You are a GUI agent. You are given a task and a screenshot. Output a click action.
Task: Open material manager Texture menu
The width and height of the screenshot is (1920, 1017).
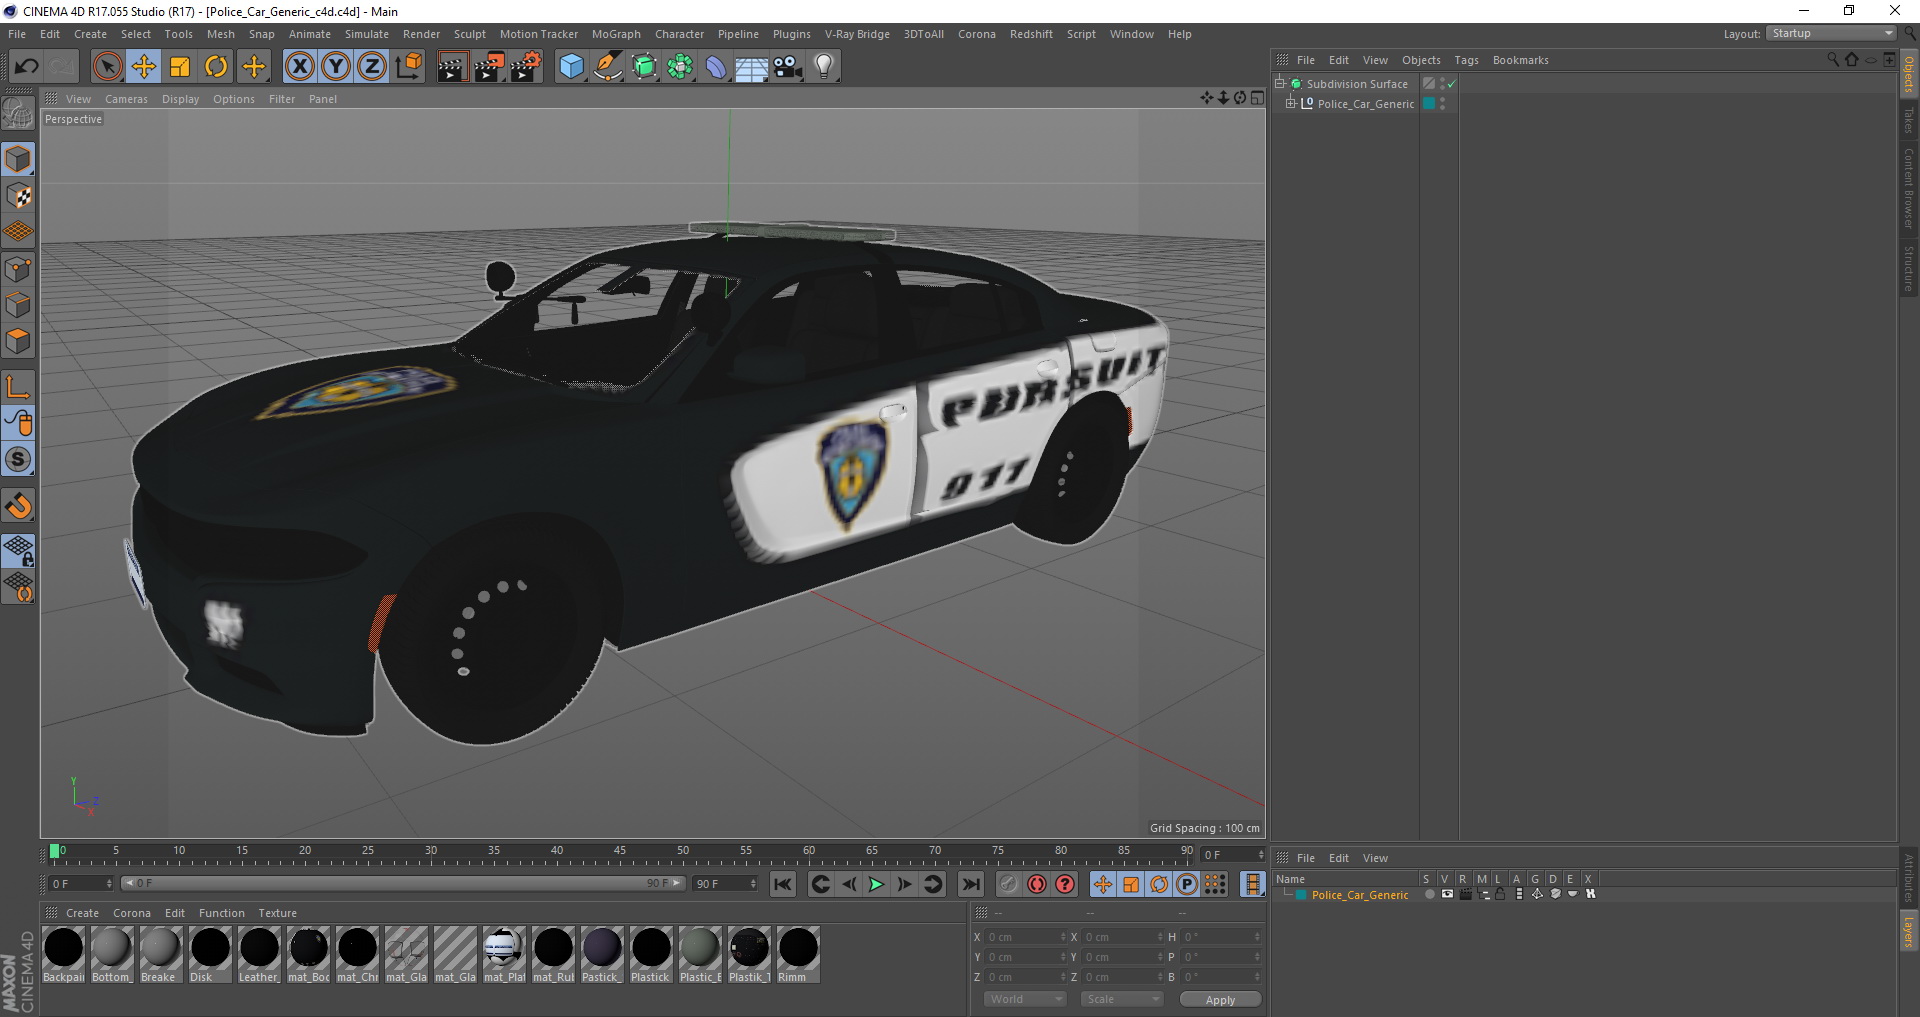pos(277,913)
